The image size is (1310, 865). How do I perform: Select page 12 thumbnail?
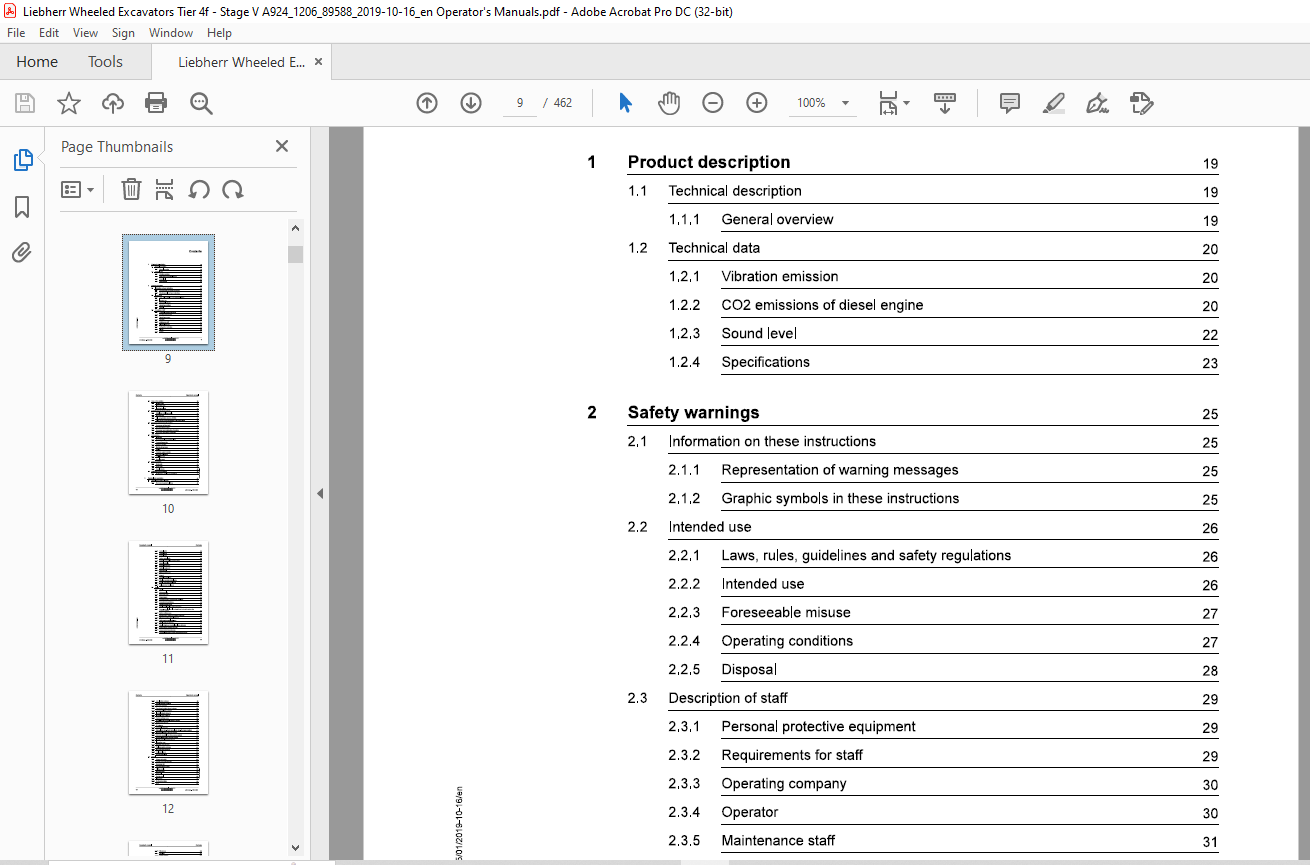pos(168,742)
